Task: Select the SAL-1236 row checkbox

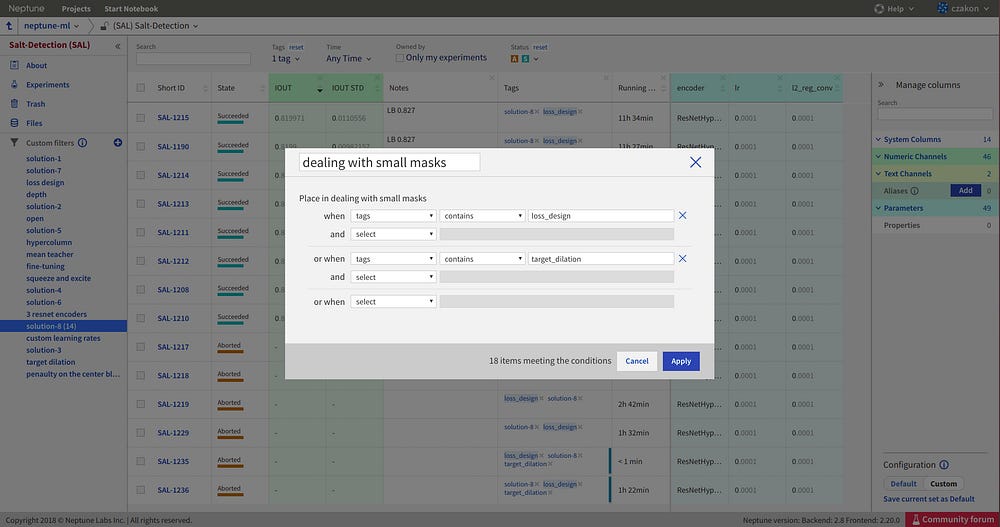Action: click(x=140, y=489)
